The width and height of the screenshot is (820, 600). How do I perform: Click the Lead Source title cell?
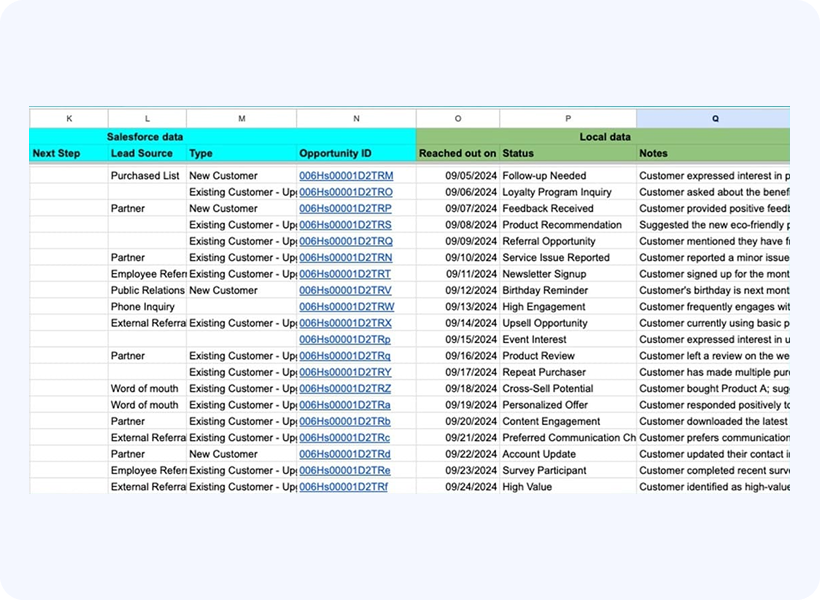tap(147, 153)
